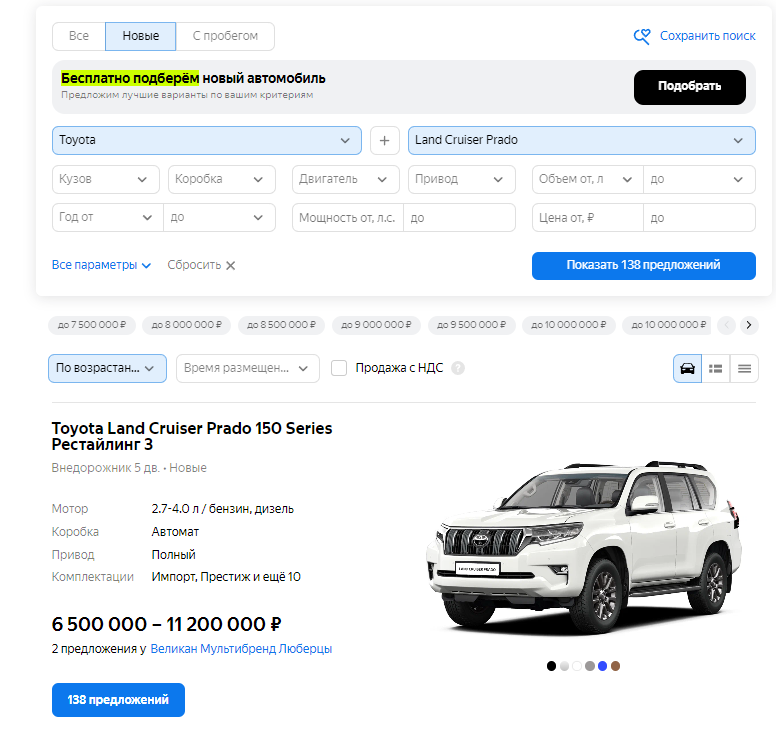Switch to car card view icon
The image size is (776, 731).
(687, 368)
